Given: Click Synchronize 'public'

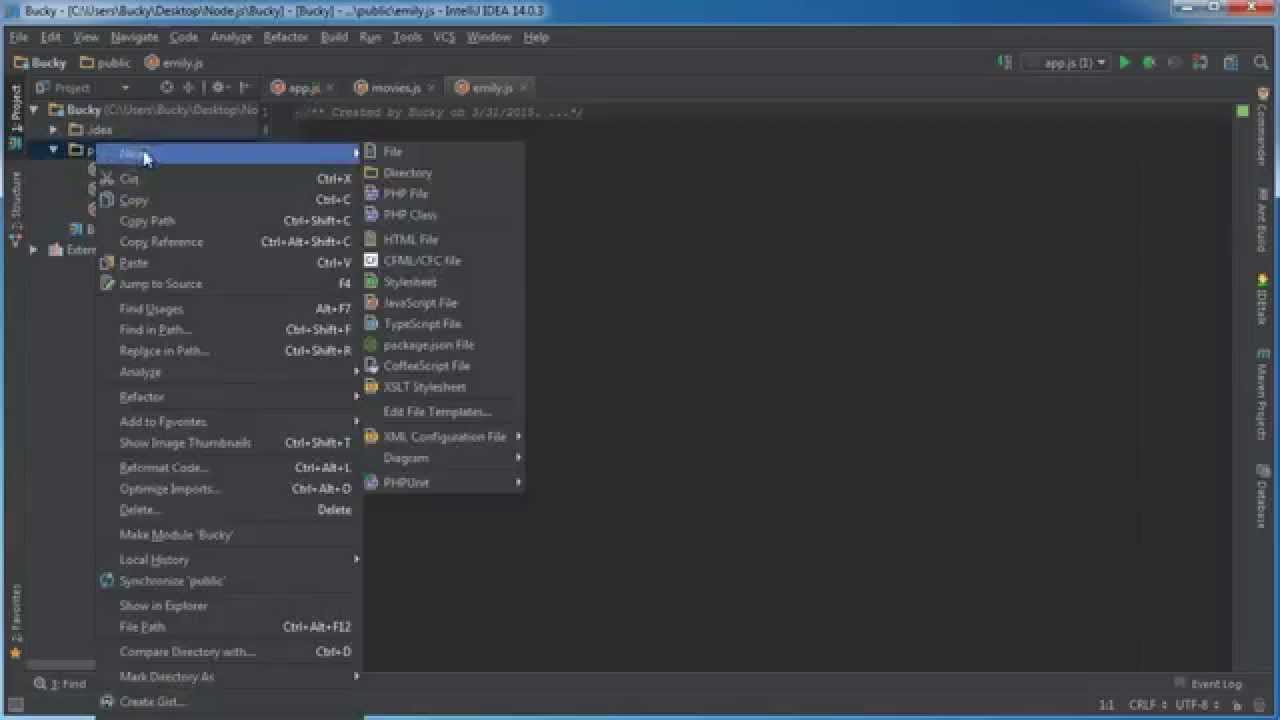Looking at the screenshot, I should pyautogui.click(x=228, y=581).
